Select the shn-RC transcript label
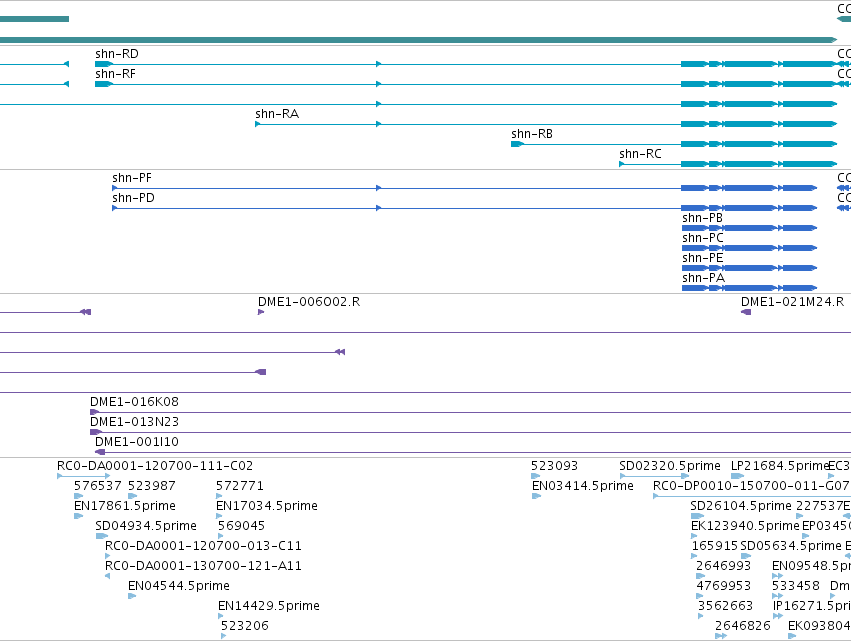Viewport: 851px width, 641px height. pos(640,154)
